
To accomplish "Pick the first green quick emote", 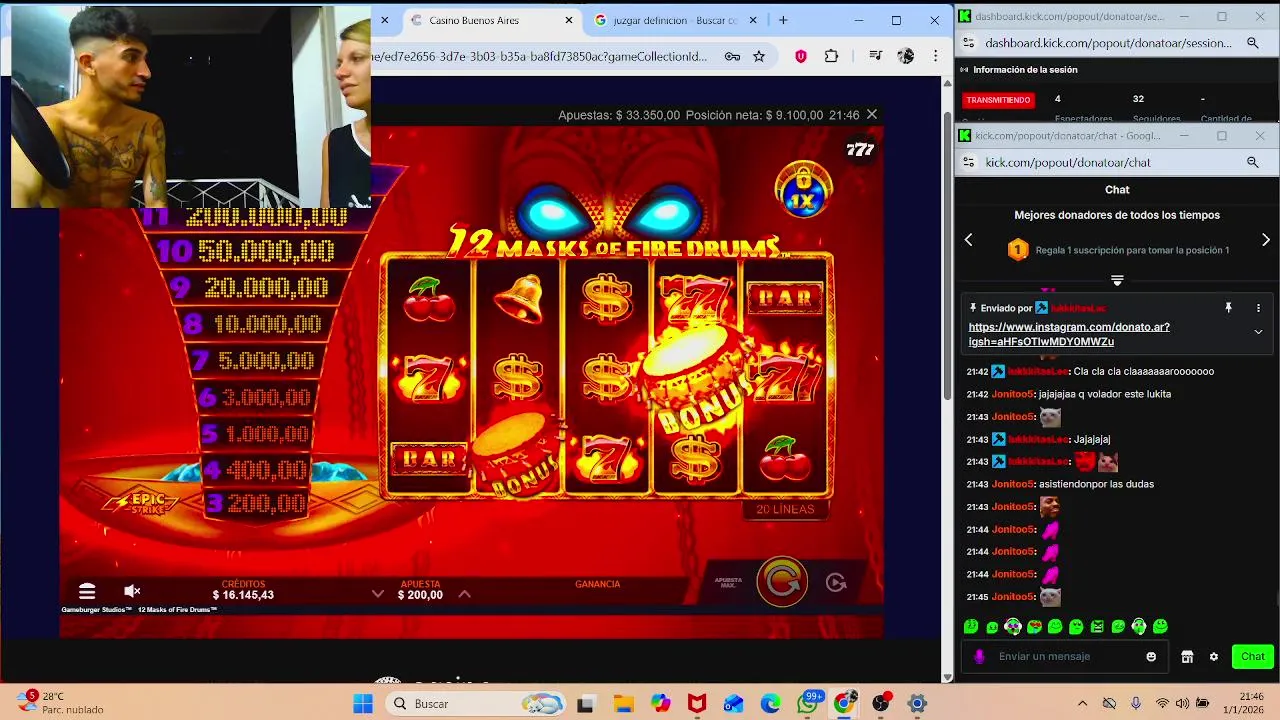I will (971, 627).
